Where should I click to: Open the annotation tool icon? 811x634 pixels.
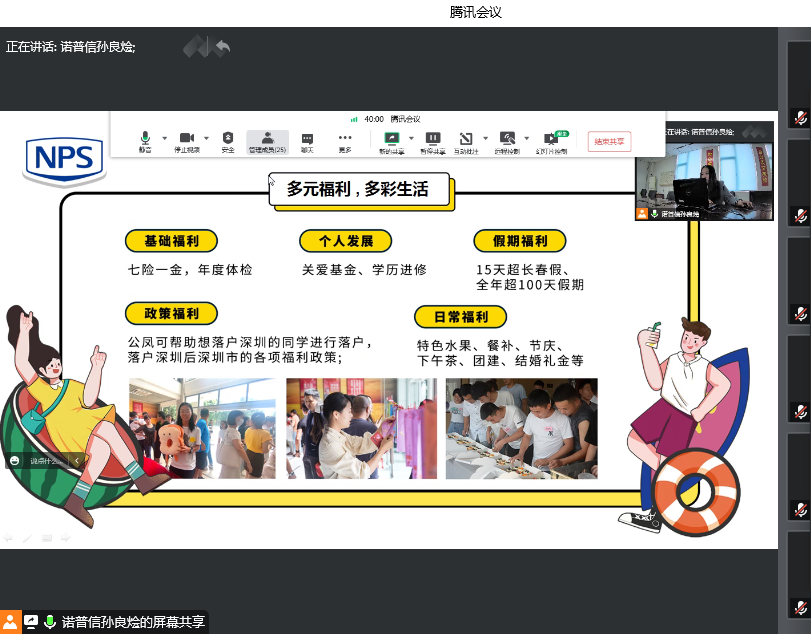466,140
